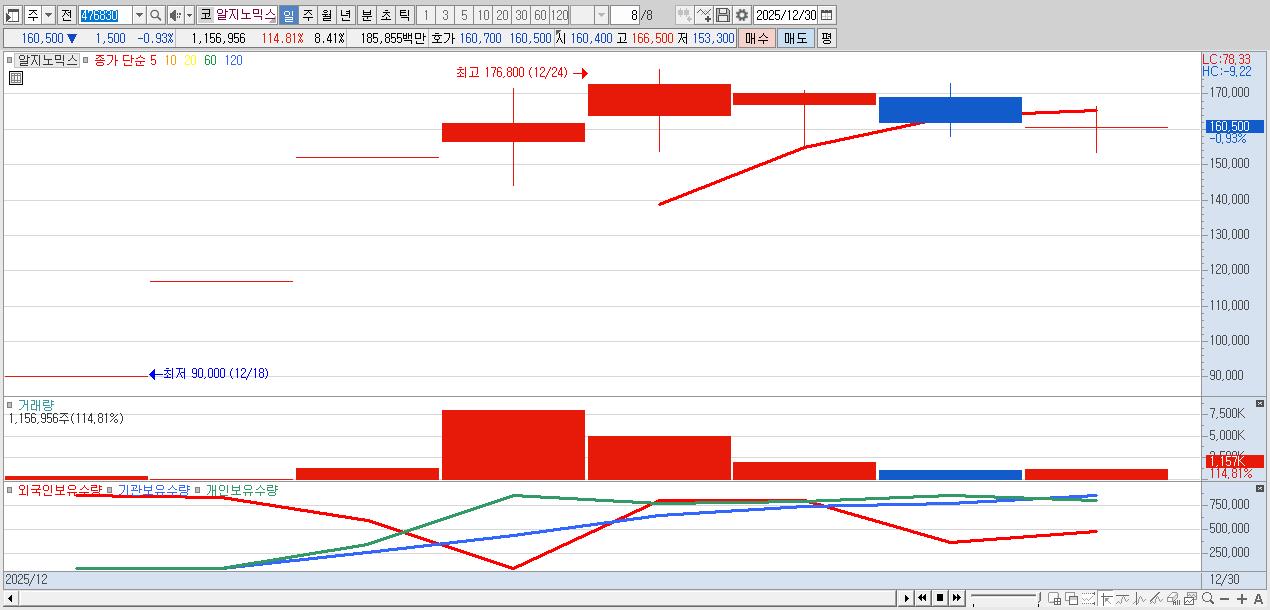This screenshot has width=1270, height=610.
Task: Click the 매수 buy button
Action: (757, 38)
